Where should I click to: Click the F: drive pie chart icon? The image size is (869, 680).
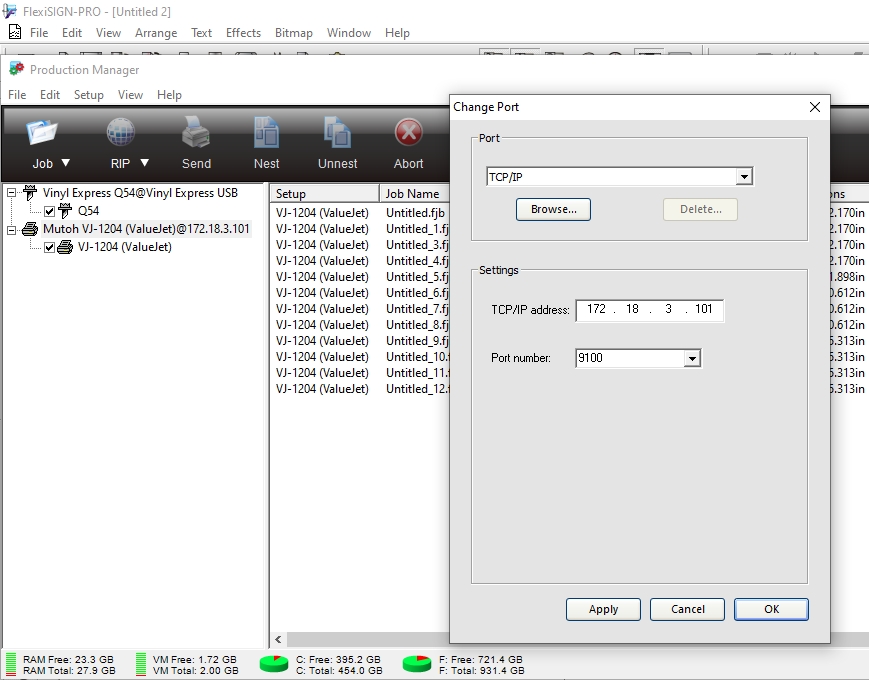[417, 663]
